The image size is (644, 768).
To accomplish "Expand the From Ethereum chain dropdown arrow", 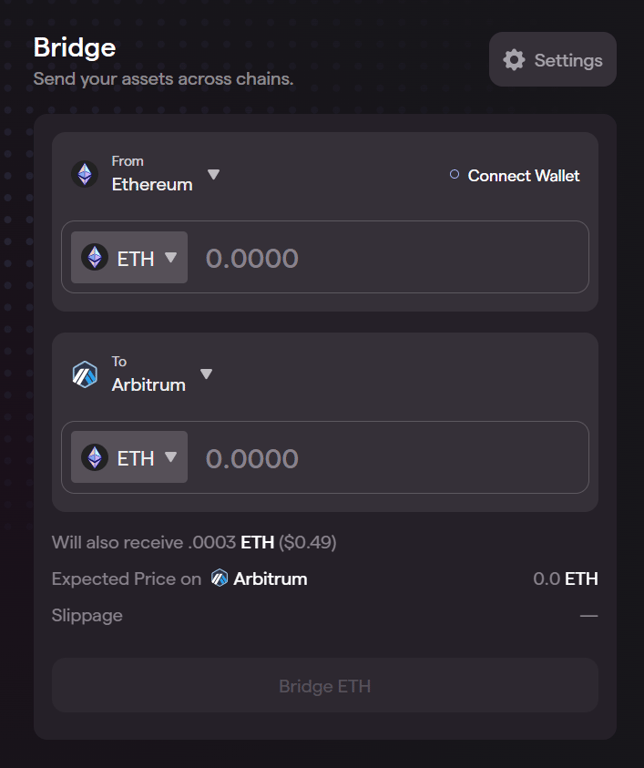I will tap(213, 175).
